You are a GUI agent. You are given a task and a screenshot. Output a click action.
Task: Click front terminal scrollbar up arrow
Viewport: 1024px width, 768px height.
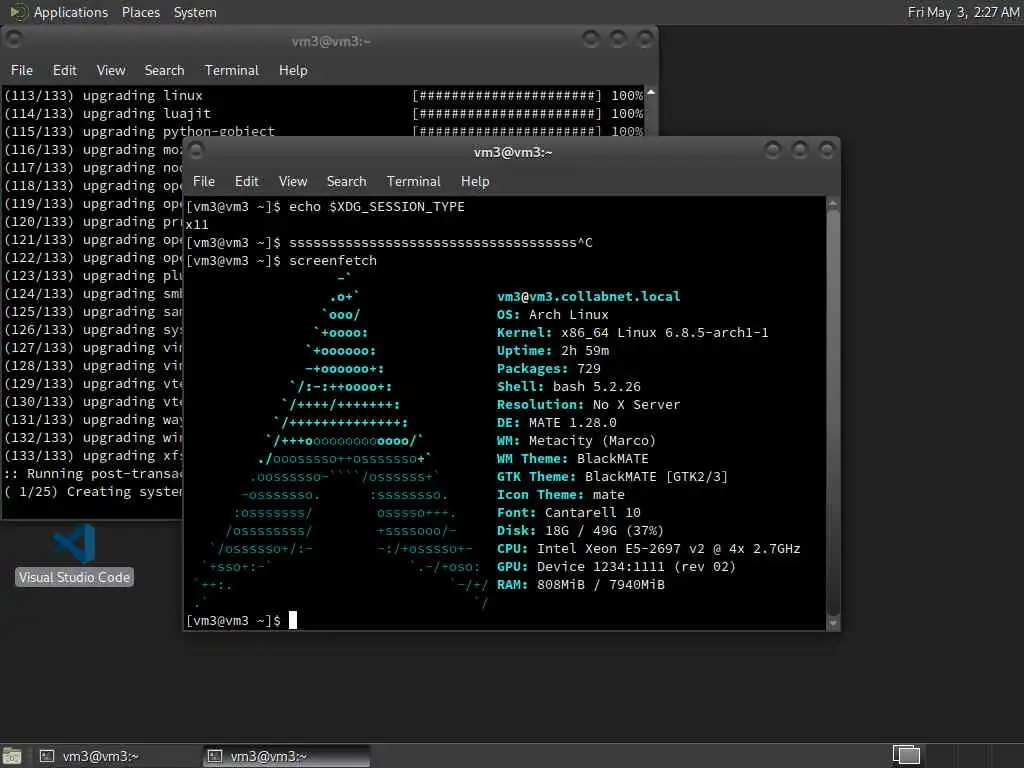coord(833,204)
